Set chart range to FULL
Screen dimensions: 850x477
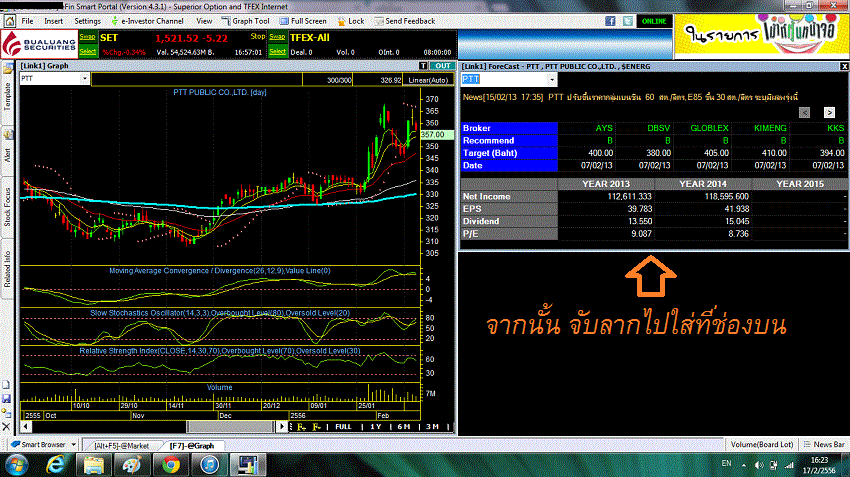tap(343, 427)
